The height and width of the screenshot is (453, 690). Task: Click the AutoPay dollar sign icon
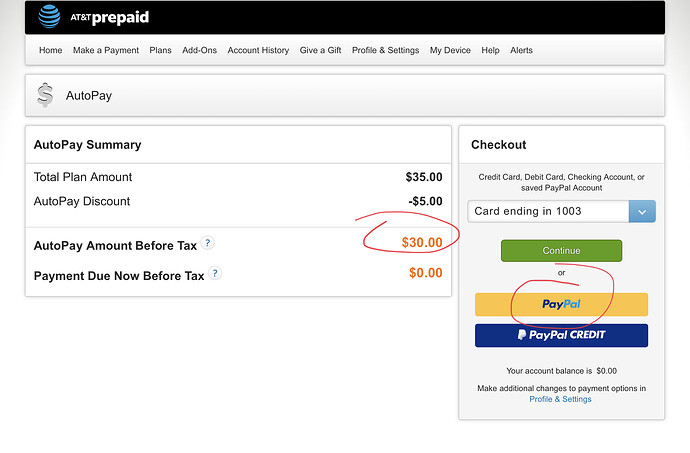click(45, 95)
